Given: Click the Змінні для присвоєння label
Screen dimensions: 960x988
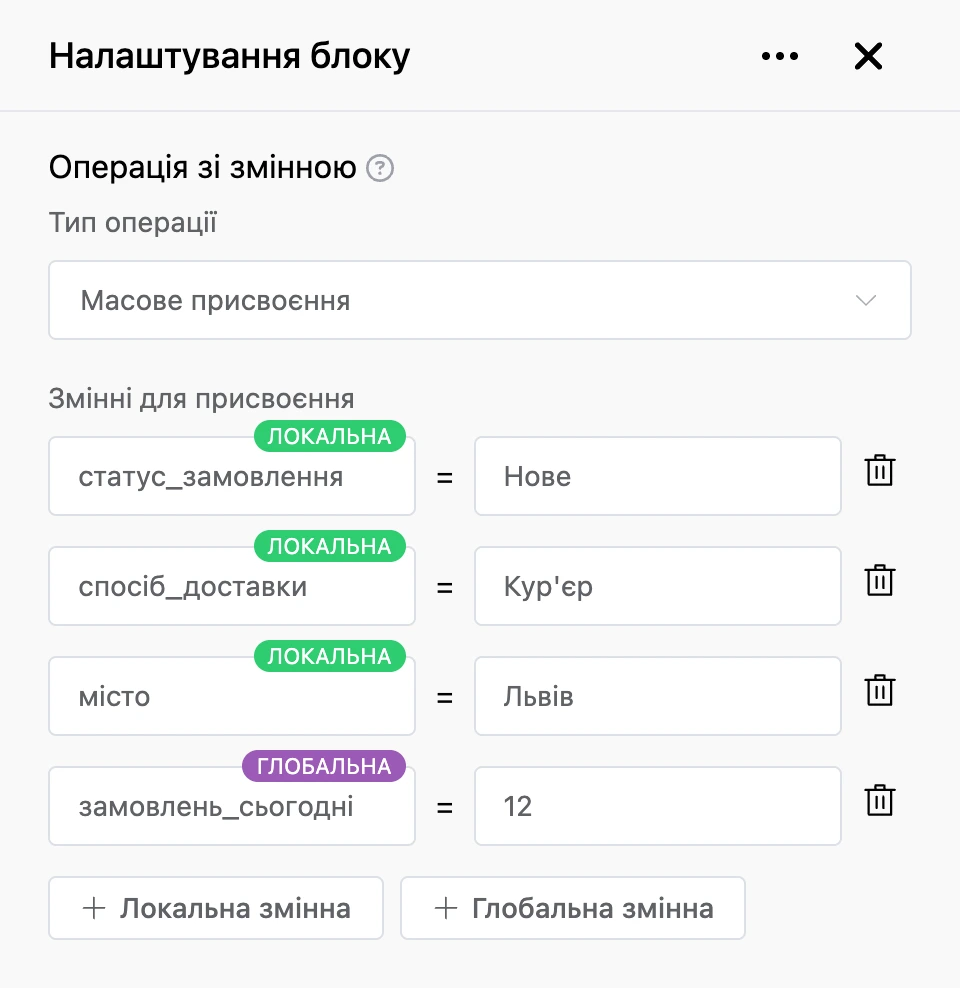Looking at the screenshot, I should coord(202,399).
